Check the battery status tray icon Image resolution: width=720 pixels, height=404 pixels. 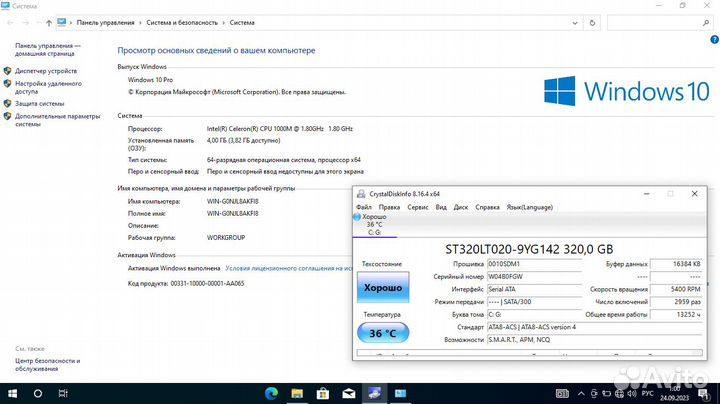coord(607,393)
